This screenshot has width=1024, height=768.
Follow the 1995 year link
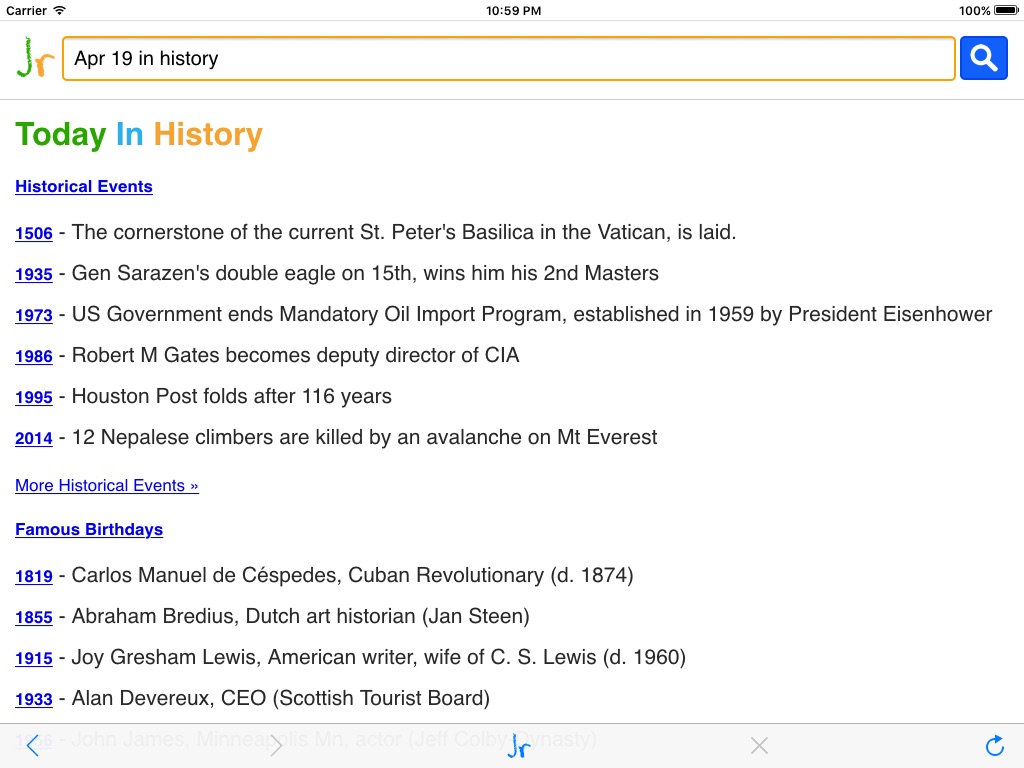(34, 397)
